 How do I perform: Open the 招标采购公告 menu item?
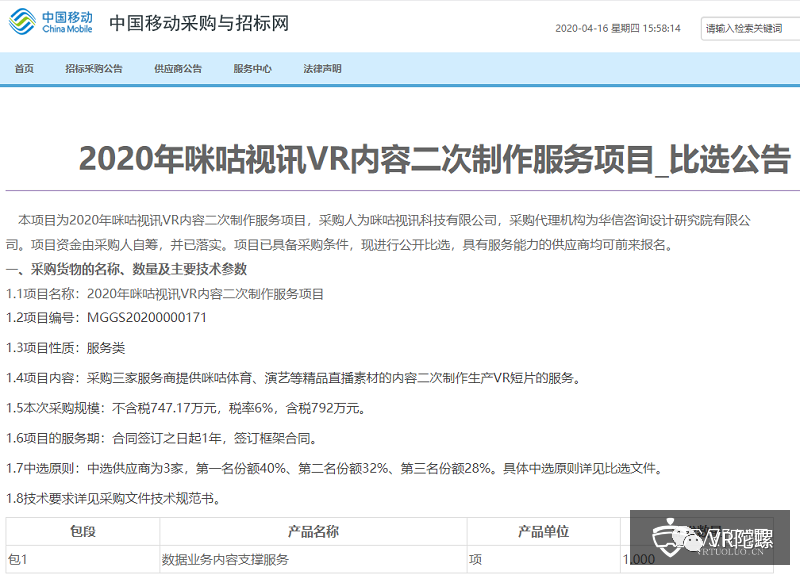coord(94,69)
